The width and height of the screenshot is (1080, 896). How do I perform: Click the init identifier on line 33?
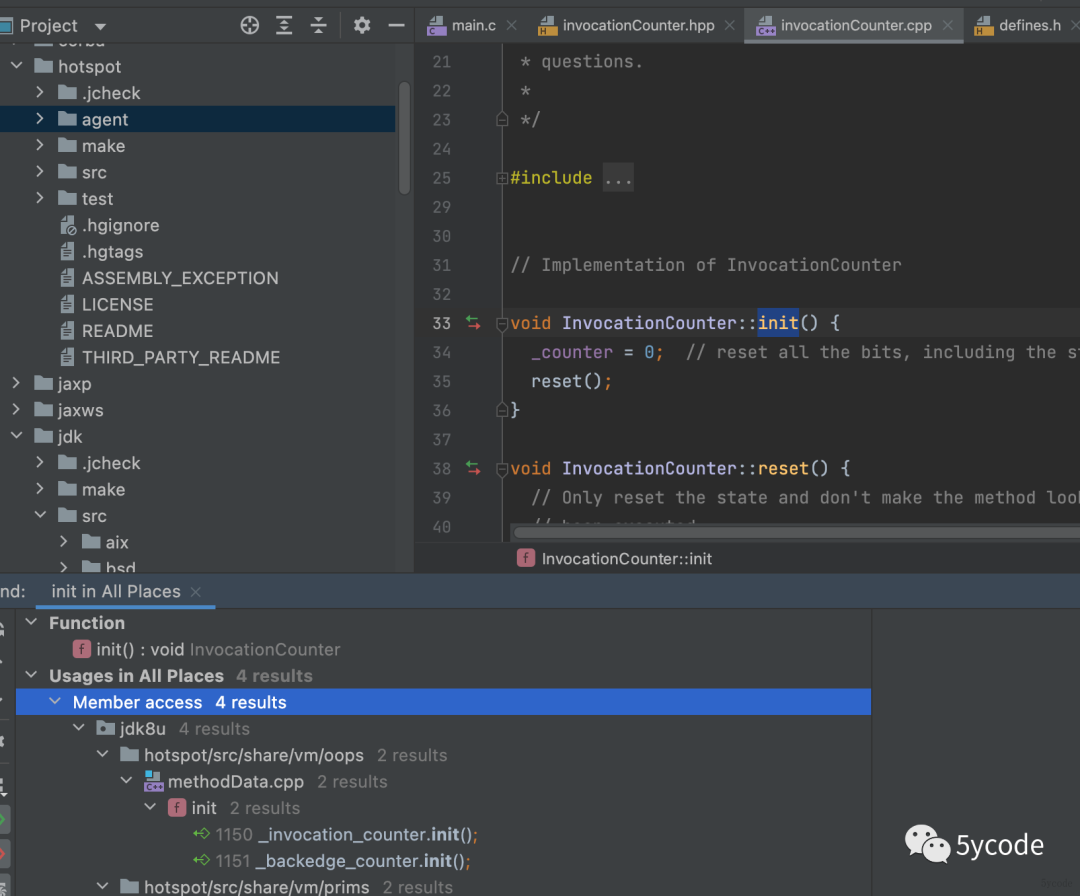tap(778, 323)
